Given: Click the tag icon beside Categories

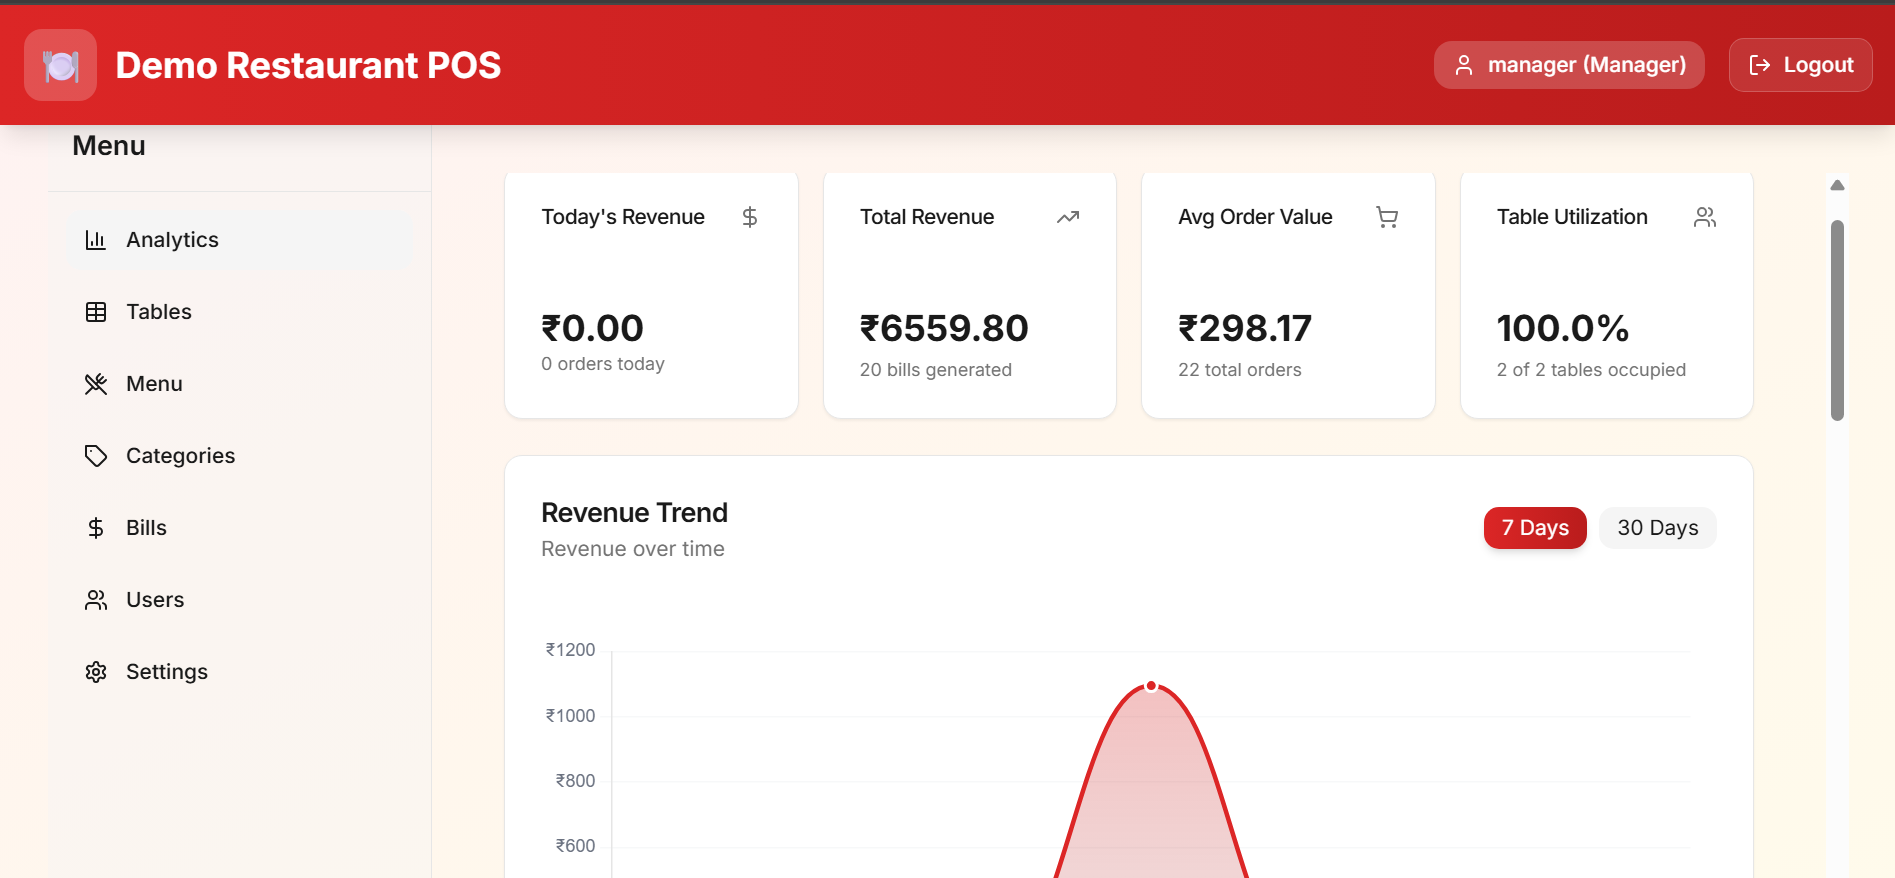Looking at the screenshot, I should coord(96,456).
